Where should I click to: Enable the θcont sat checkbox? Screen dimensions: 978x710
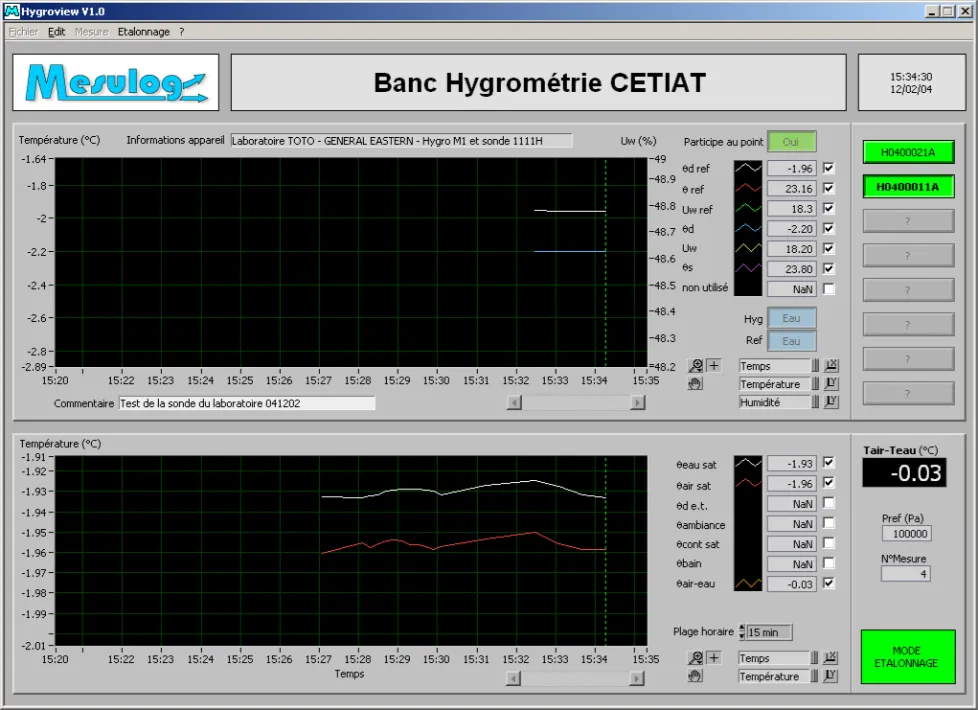829,543
